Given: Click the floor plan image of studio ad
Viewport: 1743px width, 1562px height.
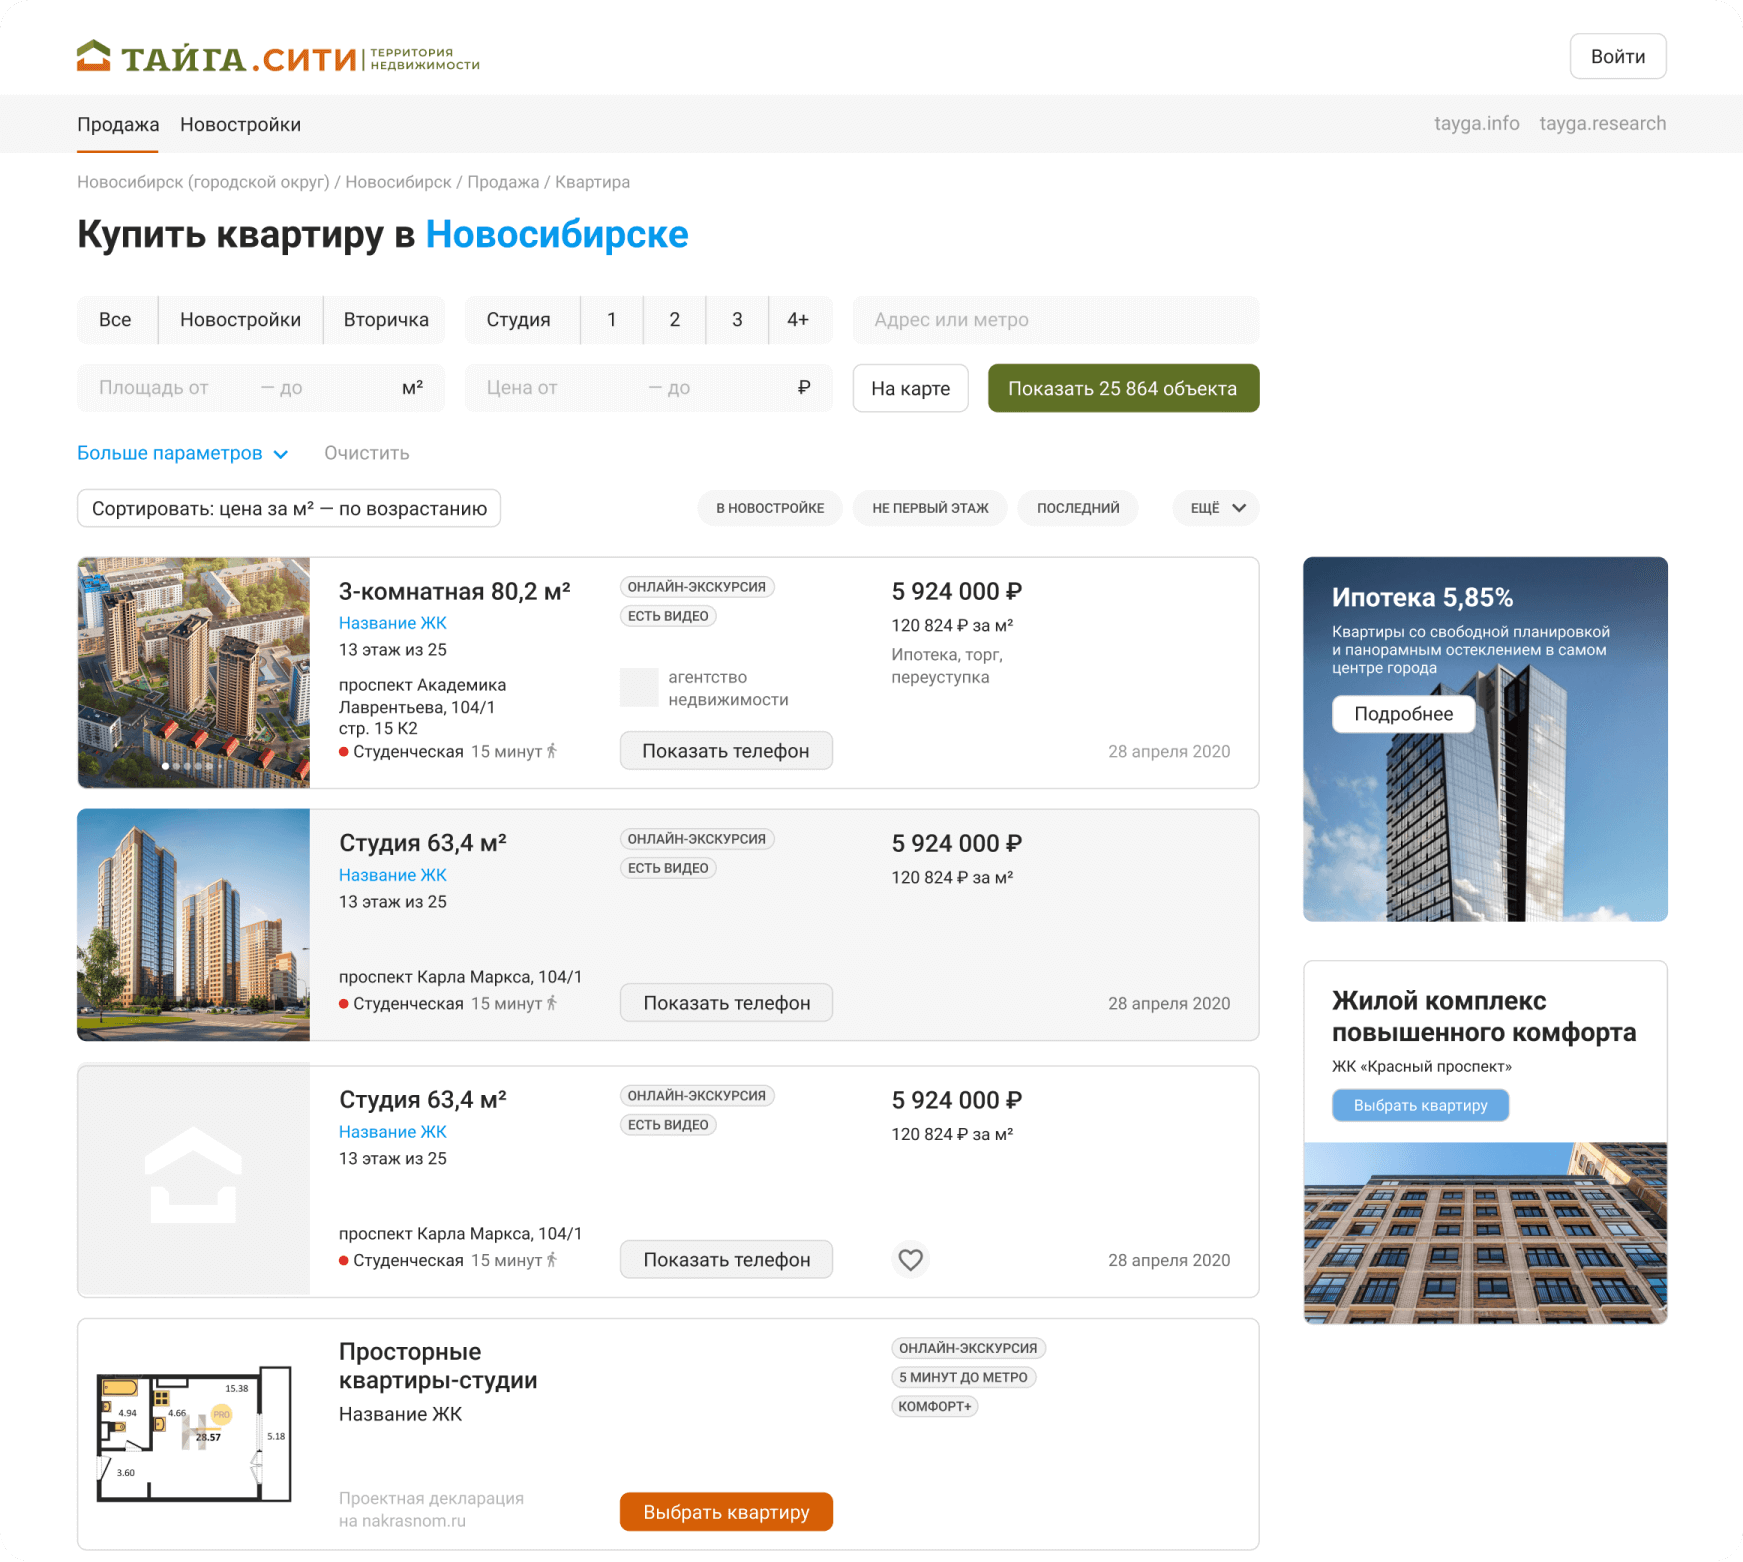Looking at the screenshot, I should [193, 1434].
